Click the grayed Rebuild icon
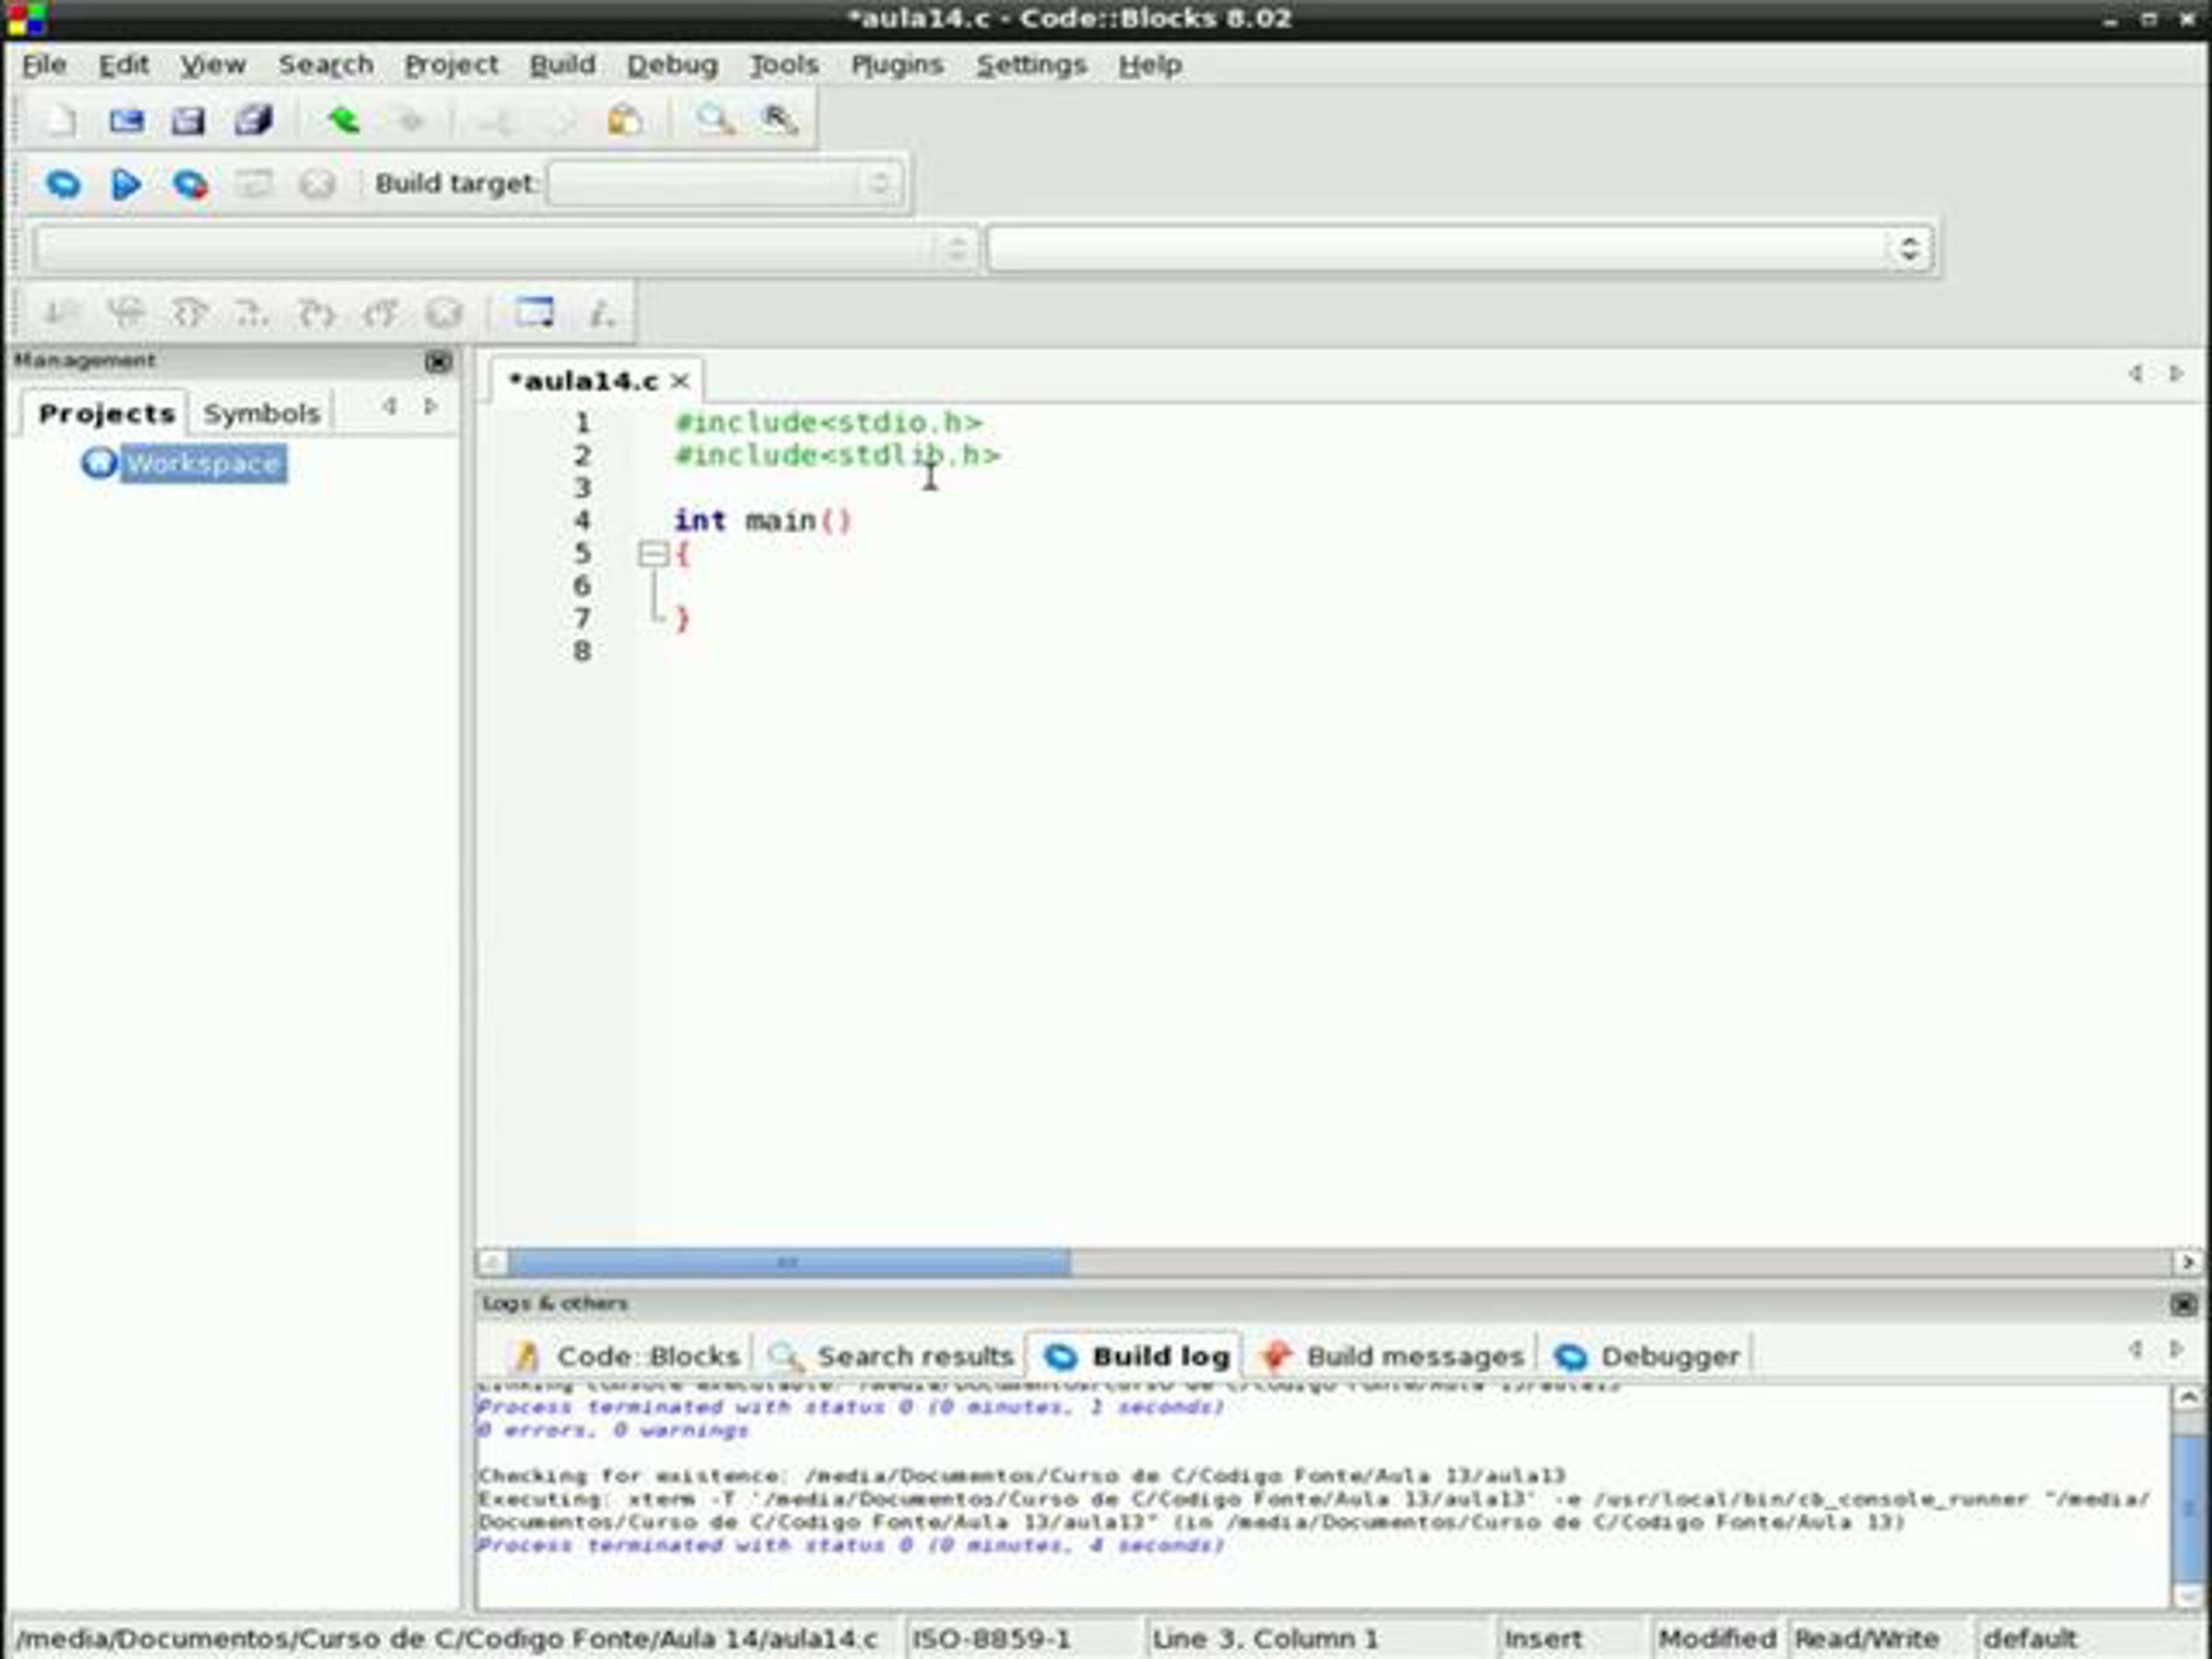Image resolution: width=2212 pixels, height=1659 pixels. coord(253,184)
